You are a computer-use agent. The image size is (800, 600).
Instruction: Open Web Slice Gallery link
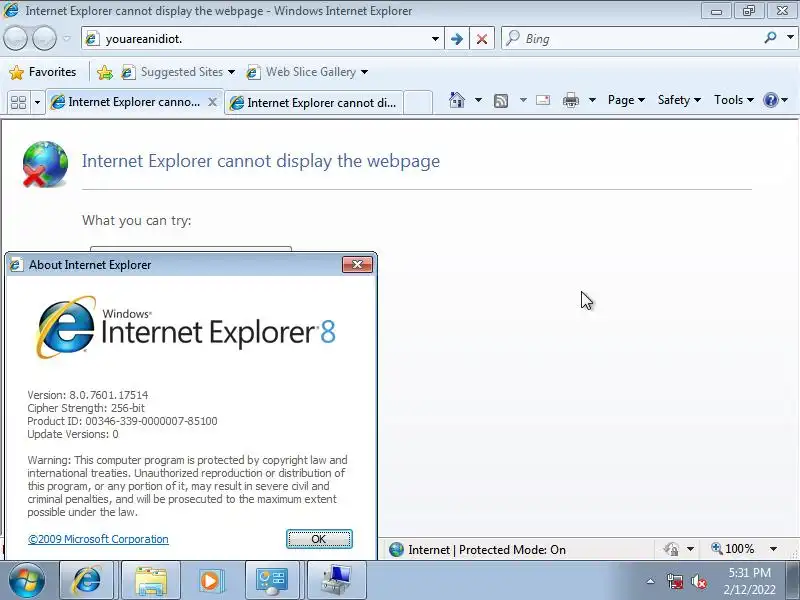coord(307,72)
